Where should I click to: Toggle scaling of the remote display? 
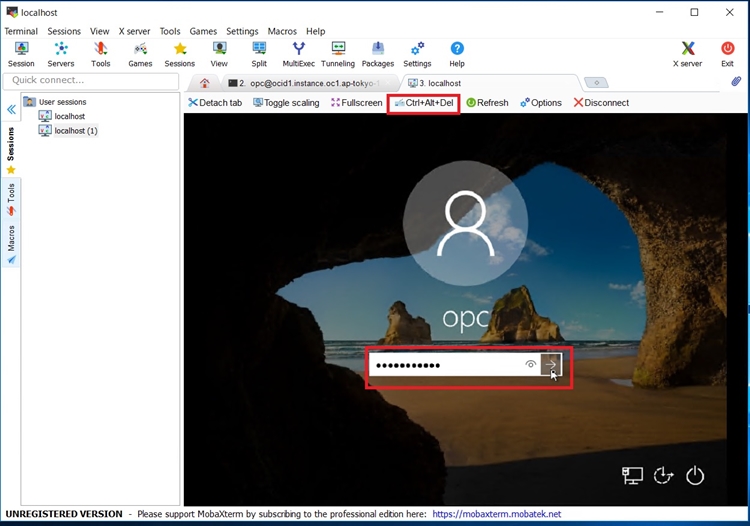(x=286, y=103)
